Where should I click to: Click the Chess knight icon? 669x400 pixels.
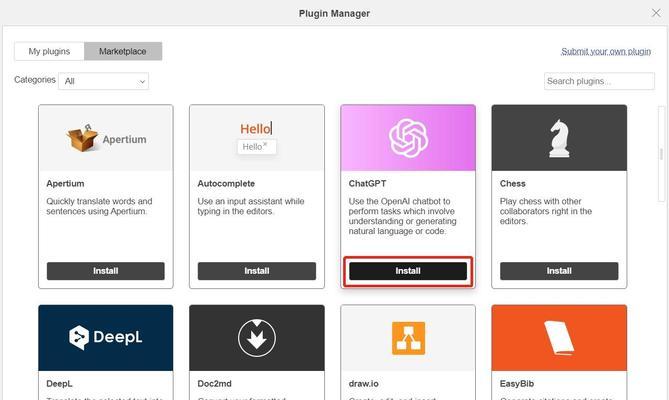tap(559, 138)
